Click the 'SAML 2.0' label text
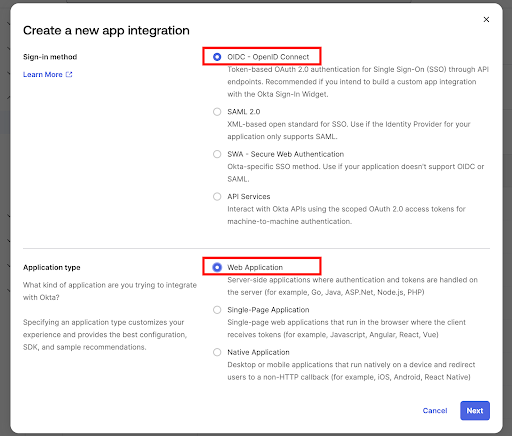 (244, 112)
